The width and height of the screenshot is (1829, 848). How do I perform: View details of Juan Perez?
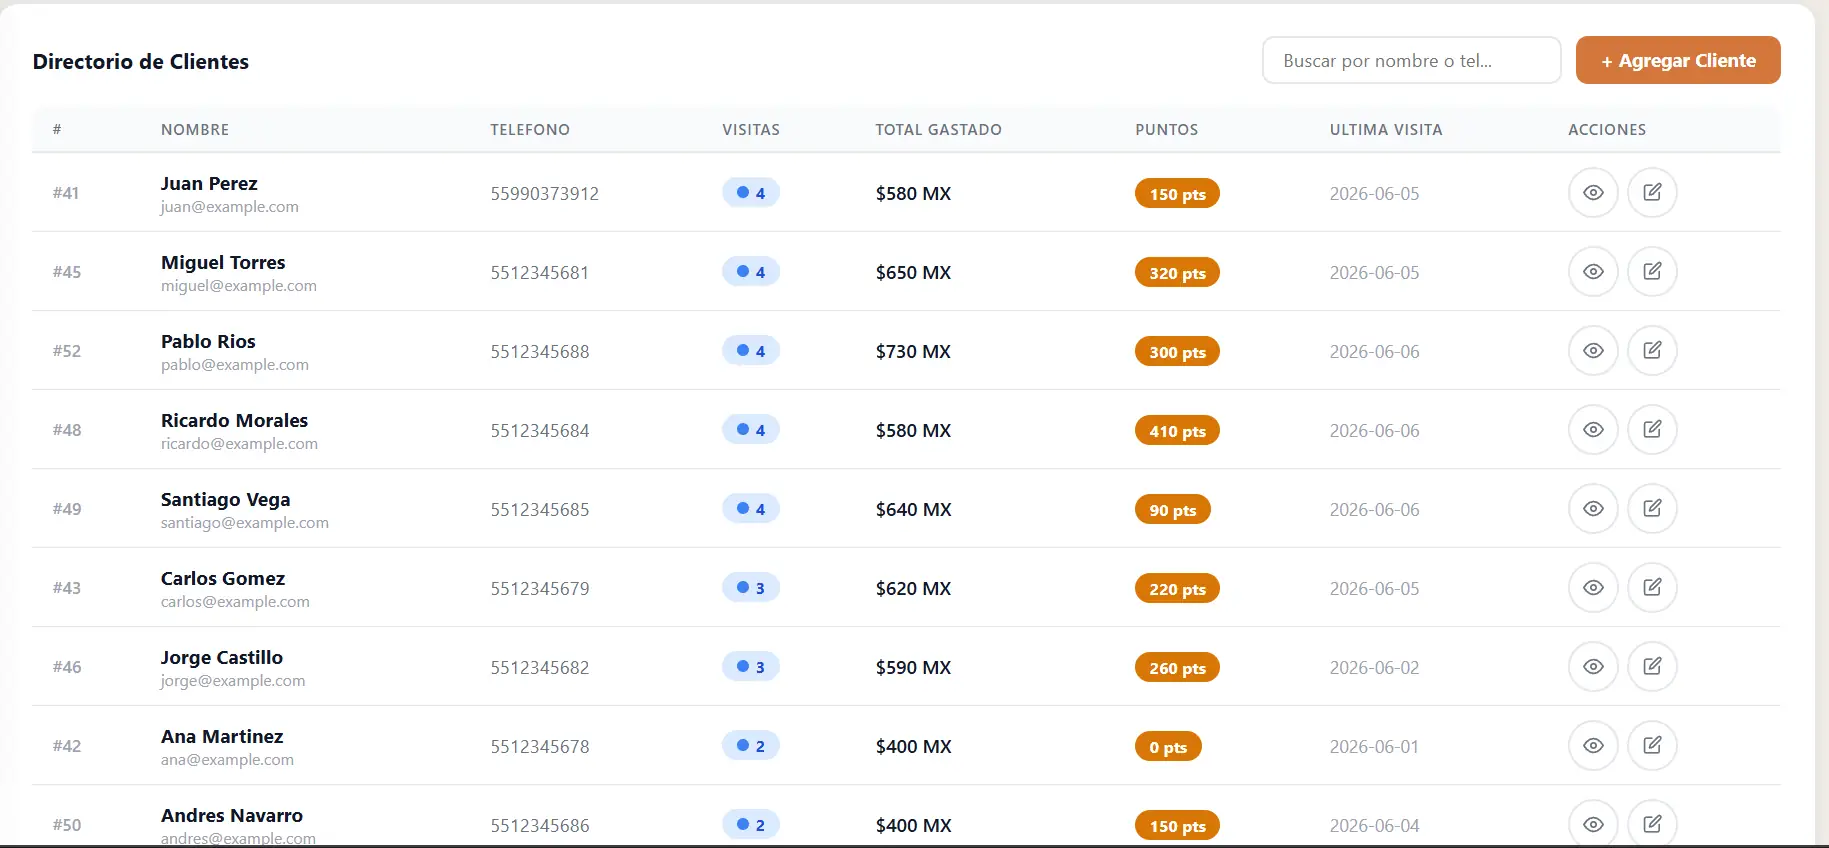pos(1593,192)
